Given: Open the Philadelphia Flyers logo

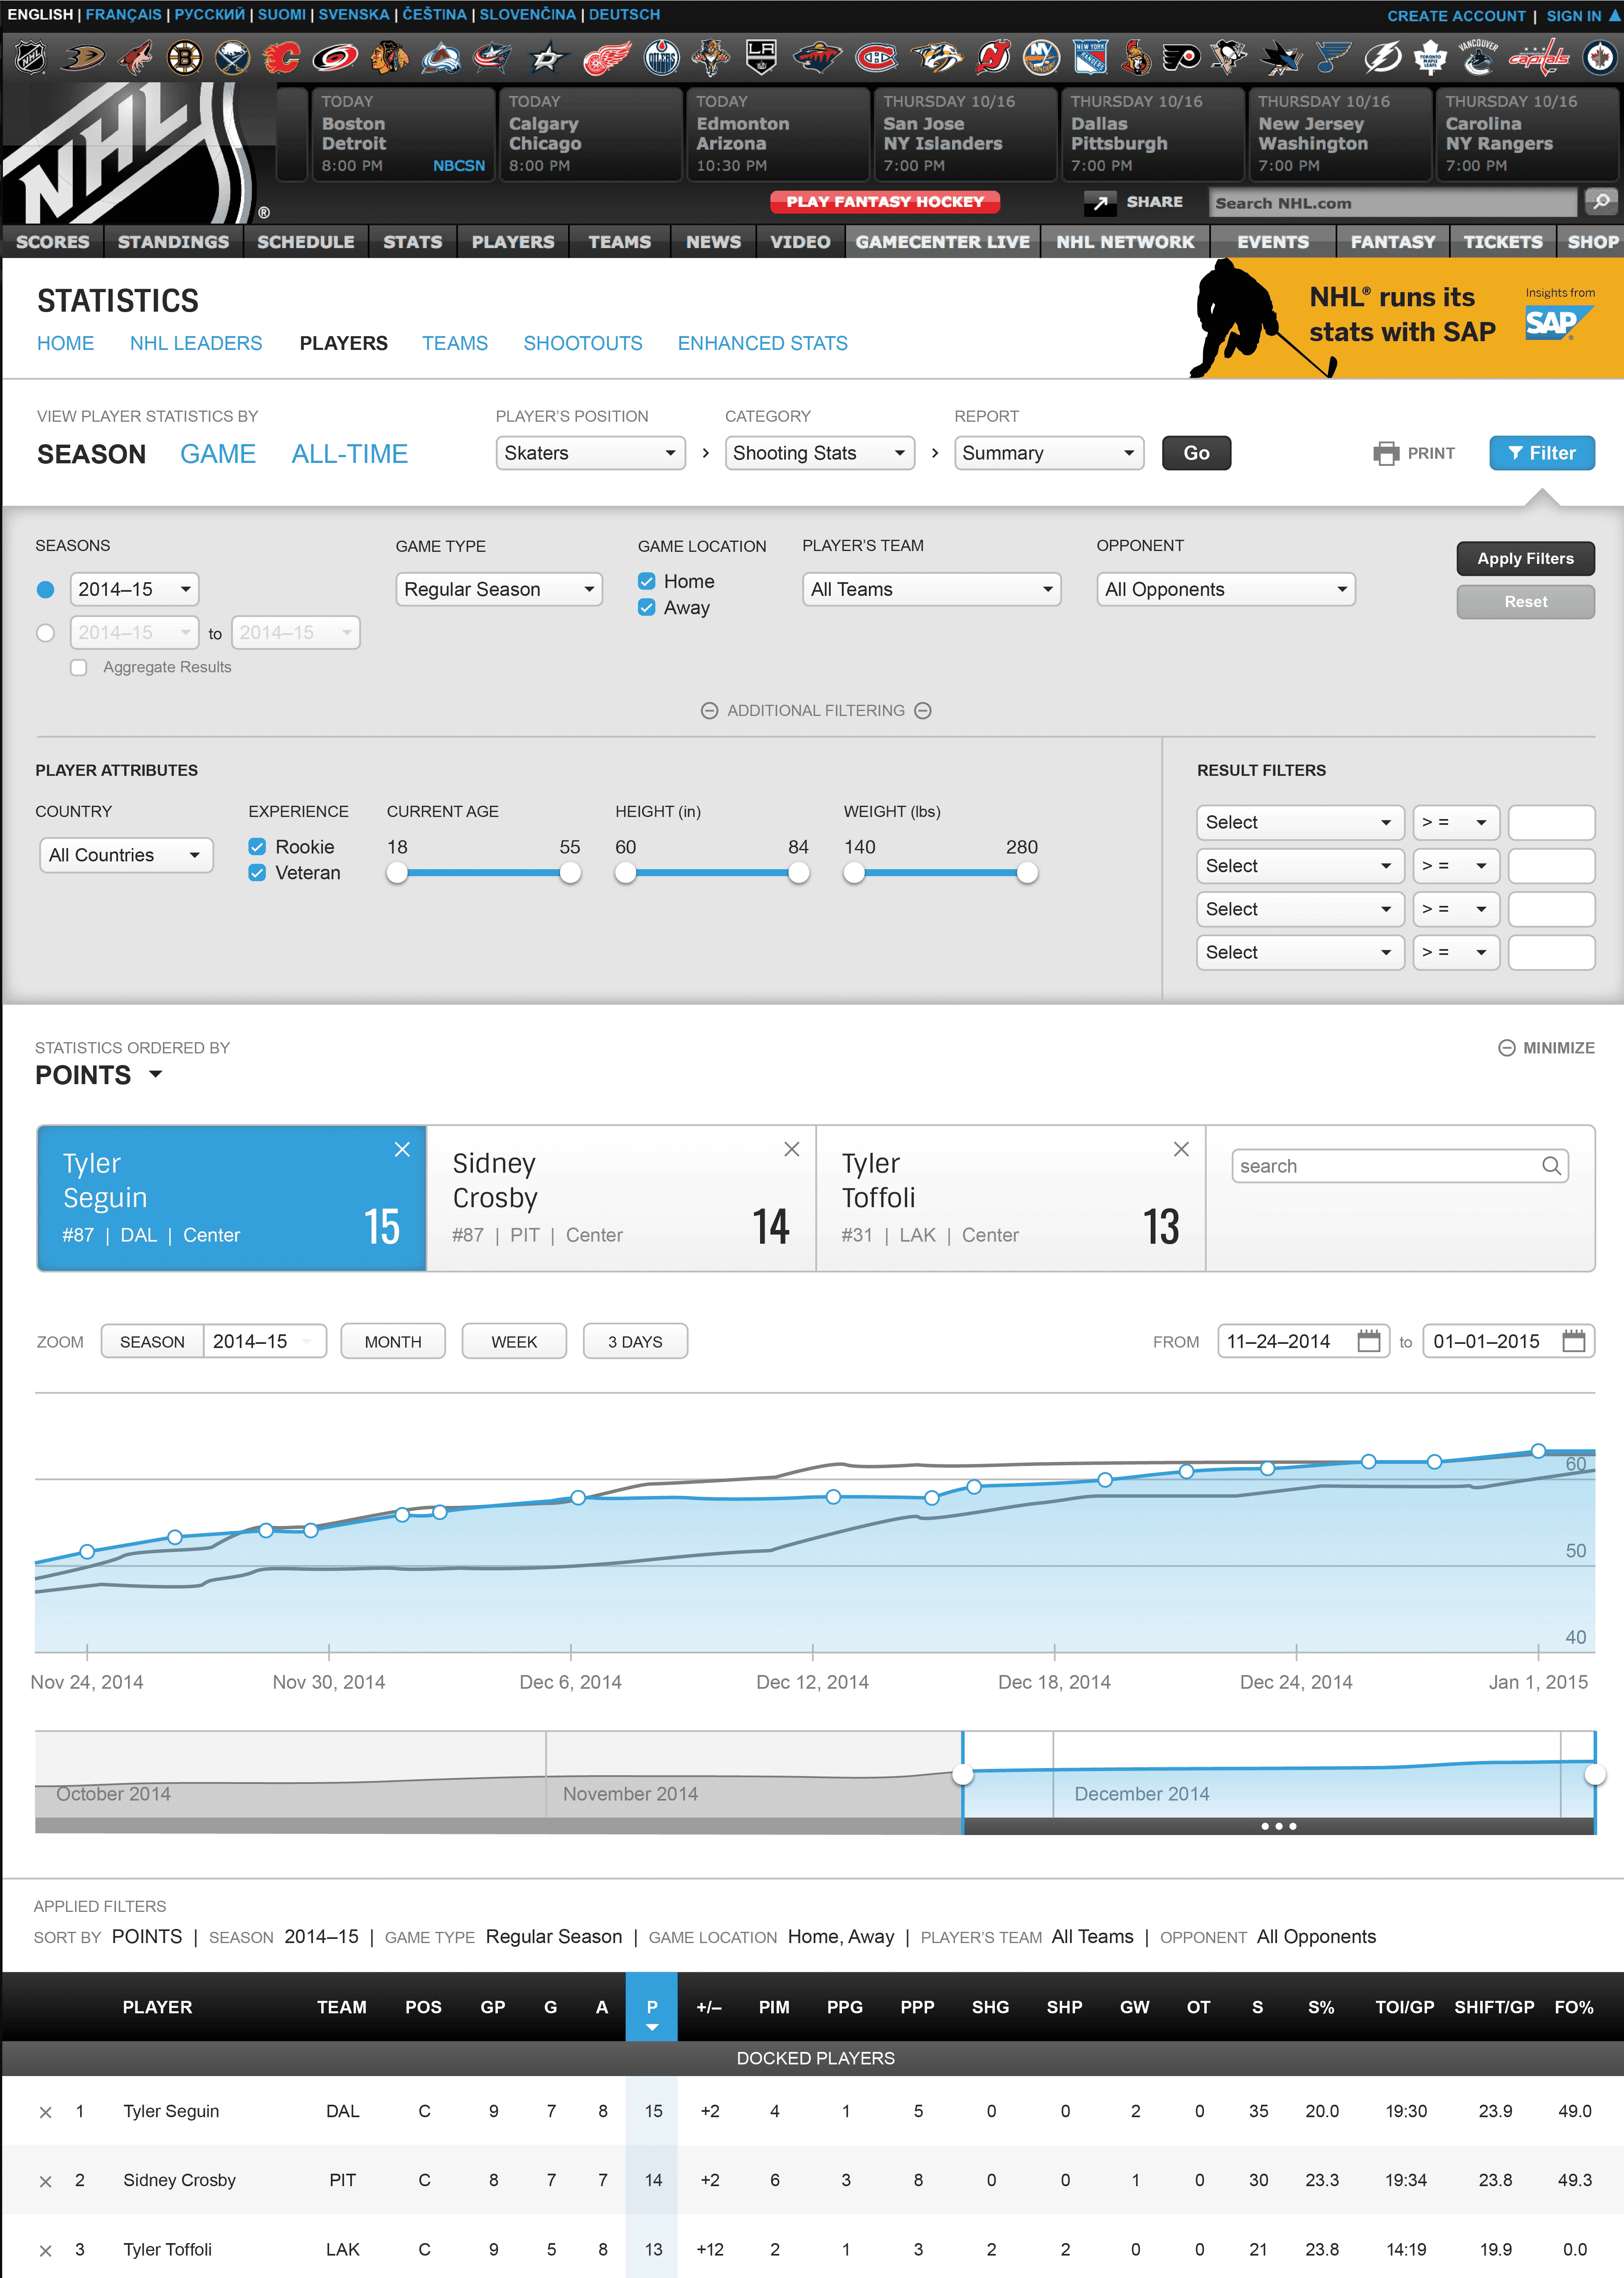Looking at the screenshot, I should point(1181,58).
